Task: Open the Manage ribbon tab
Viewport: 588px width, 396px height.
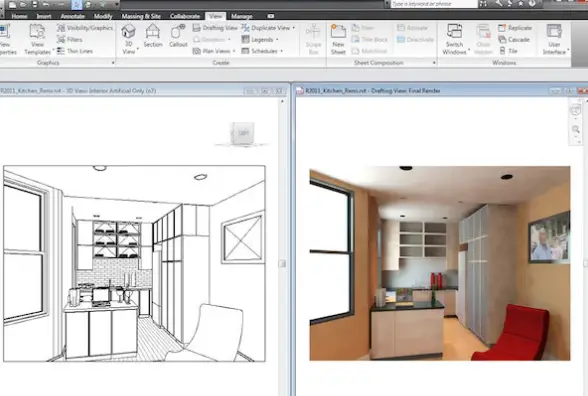Action: pos(242,16)
